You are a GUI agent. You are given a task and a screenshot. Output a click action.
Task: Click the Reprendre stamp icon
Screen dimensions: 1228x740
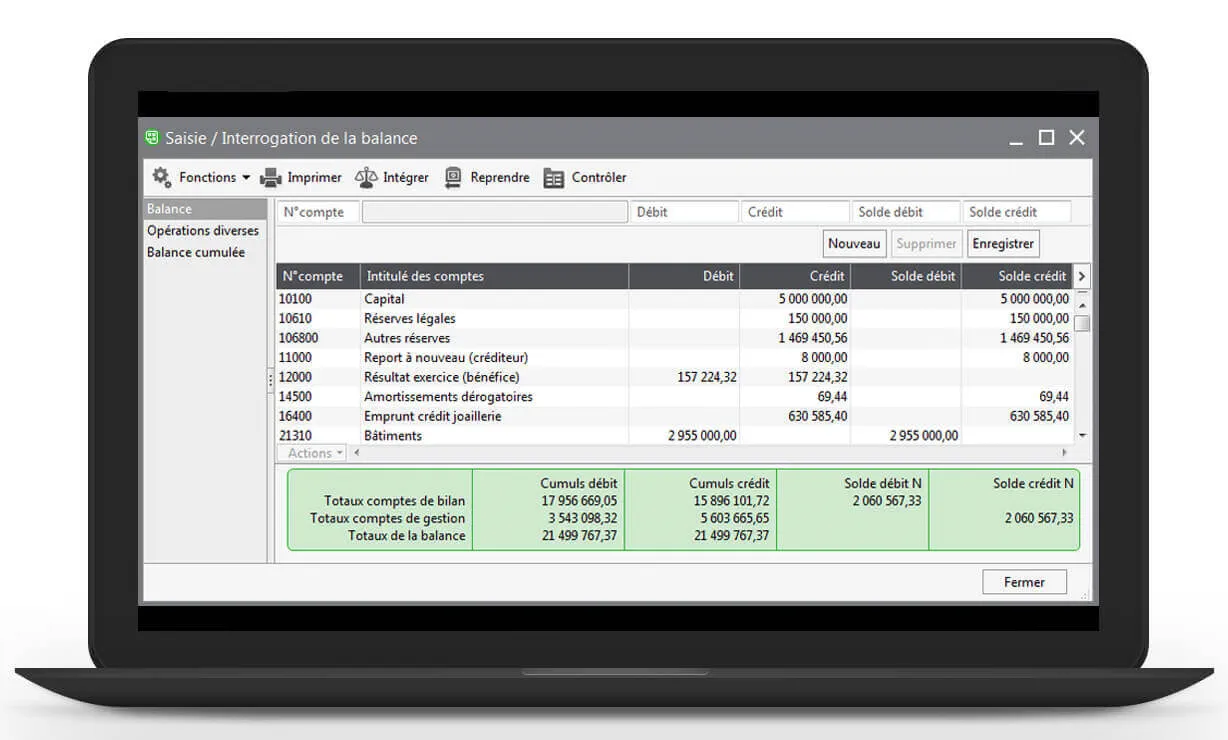(454, 177)
